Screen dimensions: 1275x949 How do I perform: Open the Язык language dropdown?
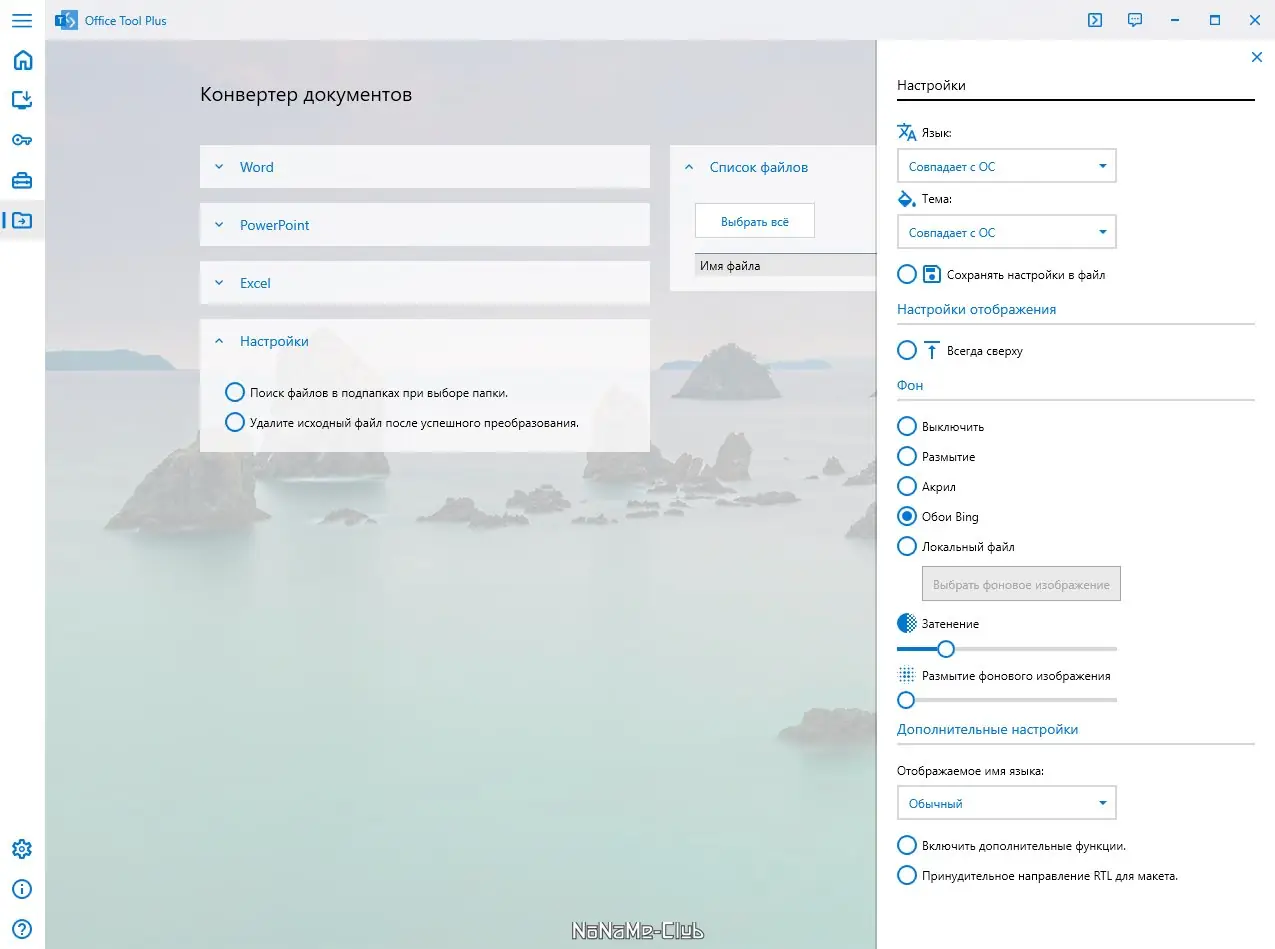click(x=1006, y=166)
